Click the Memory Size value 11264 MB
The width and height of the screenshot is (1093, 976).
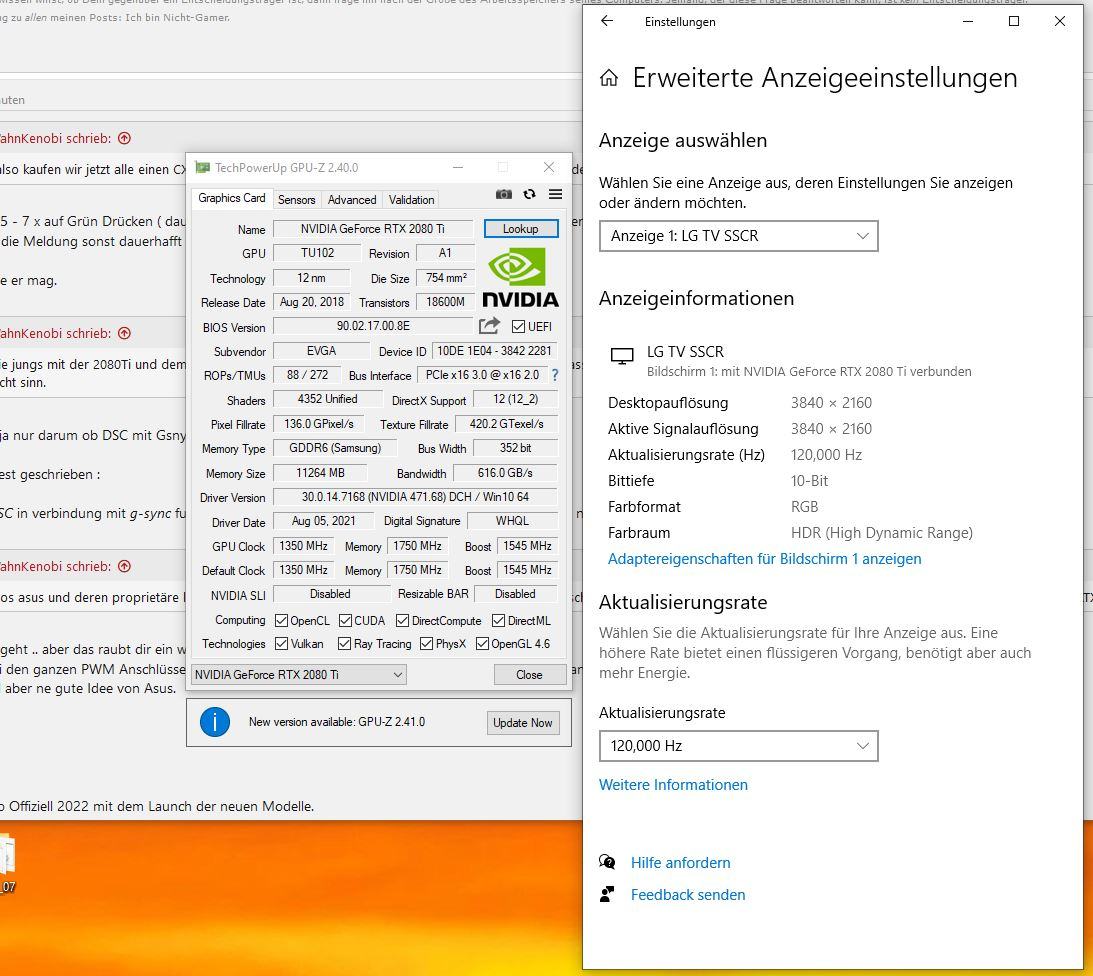[x=321, y=473]
